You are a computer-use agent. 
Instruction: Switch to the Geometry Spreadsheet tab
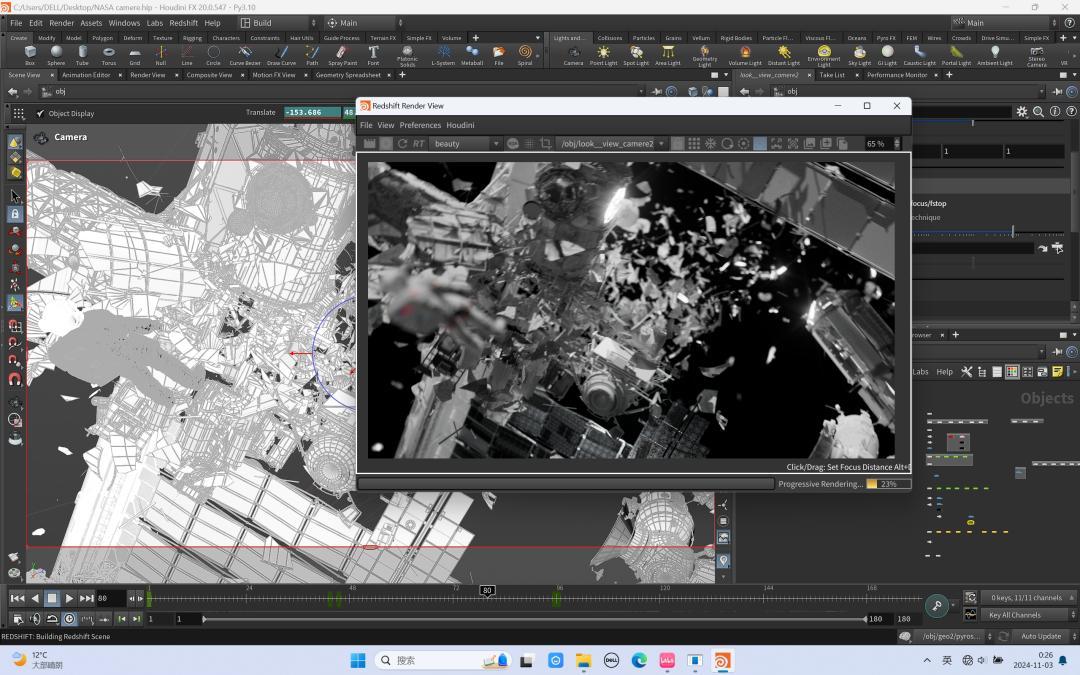pyautogui.click(x=348, y=75)
